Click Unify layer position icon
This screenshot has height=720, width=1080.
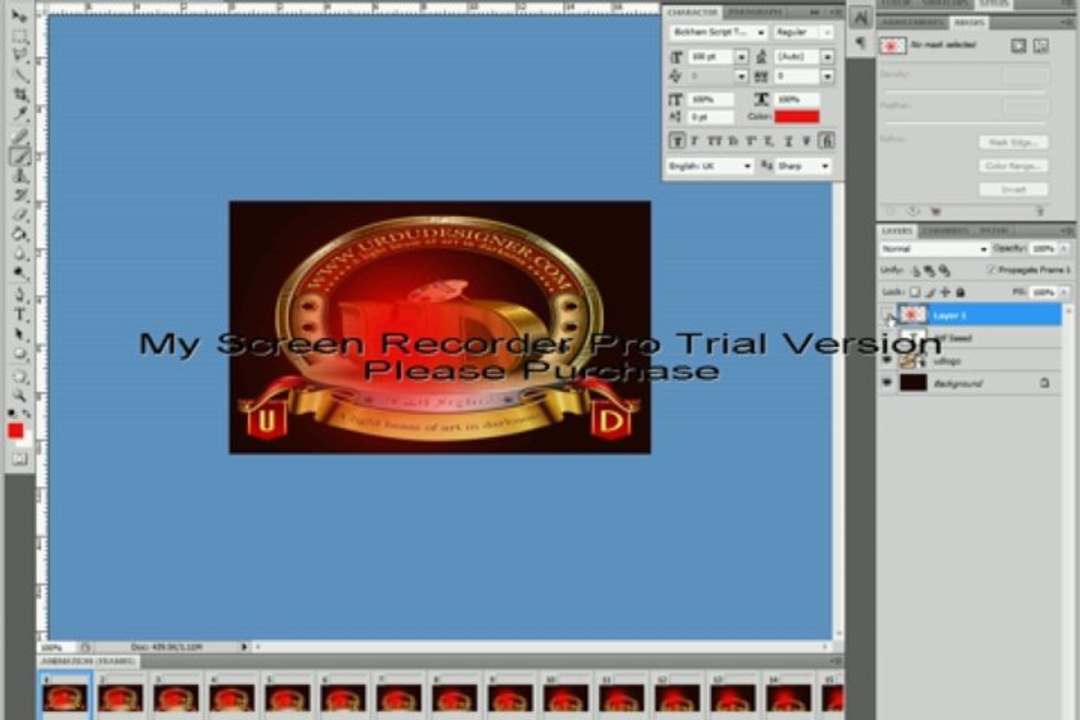click(916, 270)
